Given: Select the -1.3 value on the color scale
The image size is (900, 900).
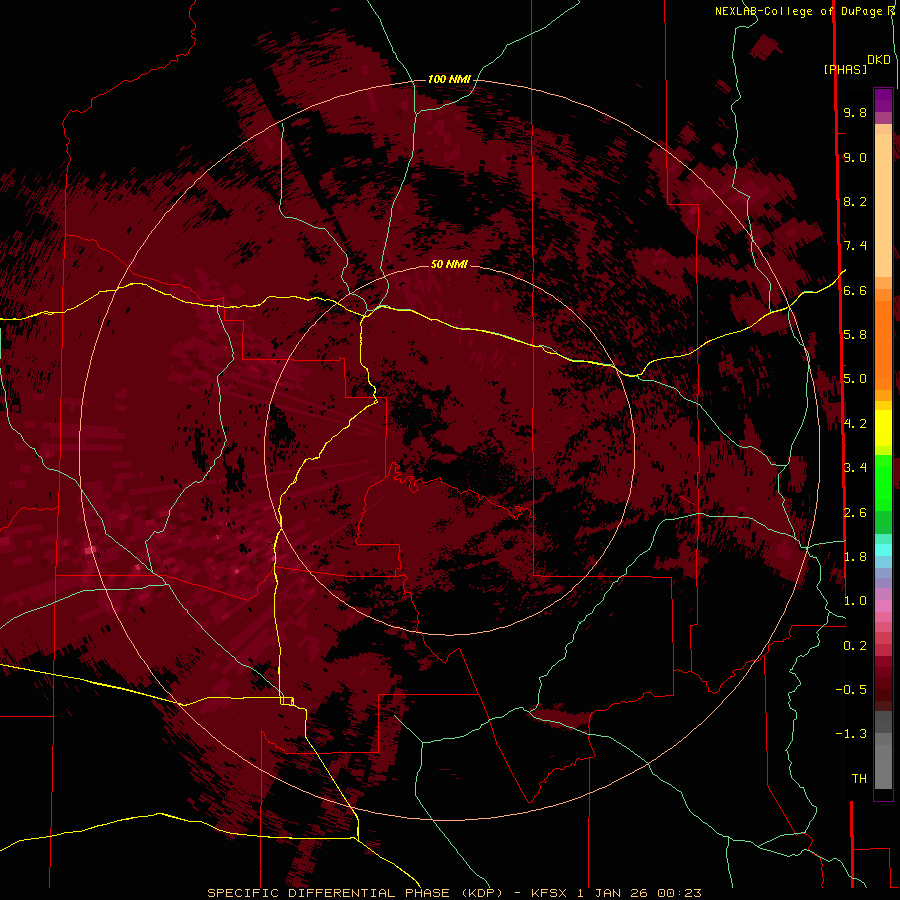Looking at the screenshot, I should pos(851,734).
